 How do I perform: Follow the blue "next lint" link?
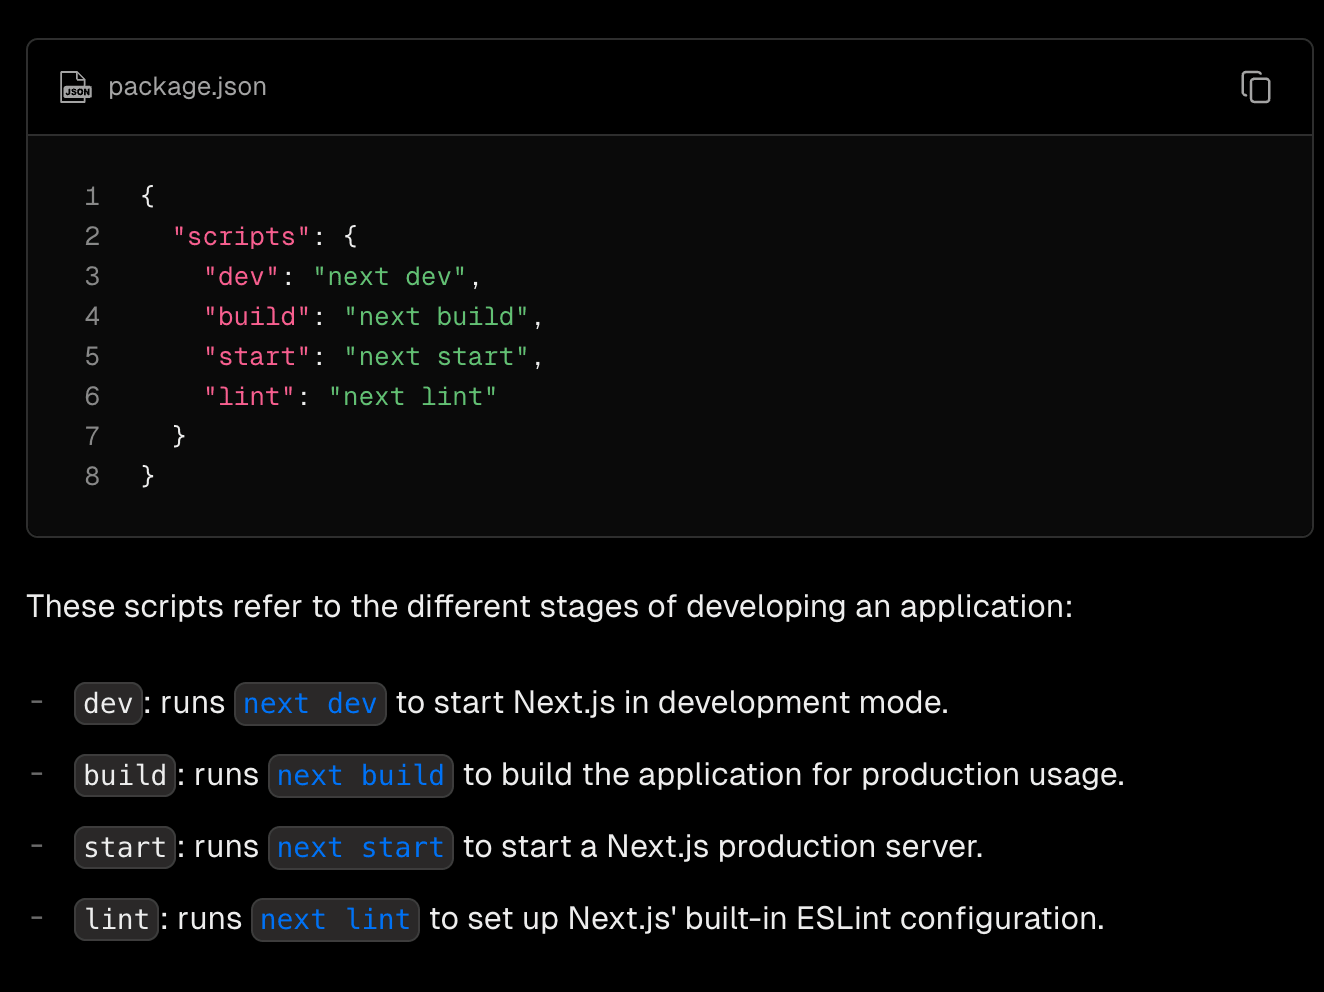tap(334, 920)
